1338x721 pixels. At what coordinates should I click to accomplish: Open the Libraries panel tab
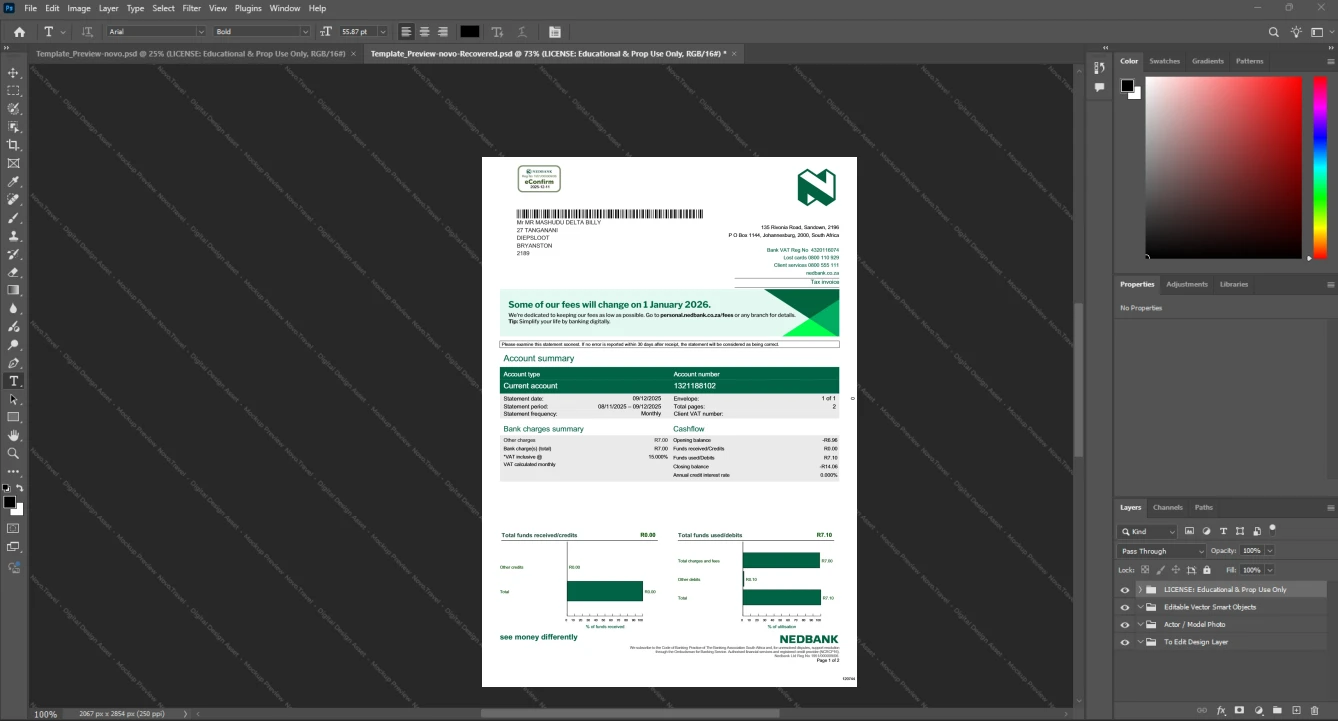1234,284
